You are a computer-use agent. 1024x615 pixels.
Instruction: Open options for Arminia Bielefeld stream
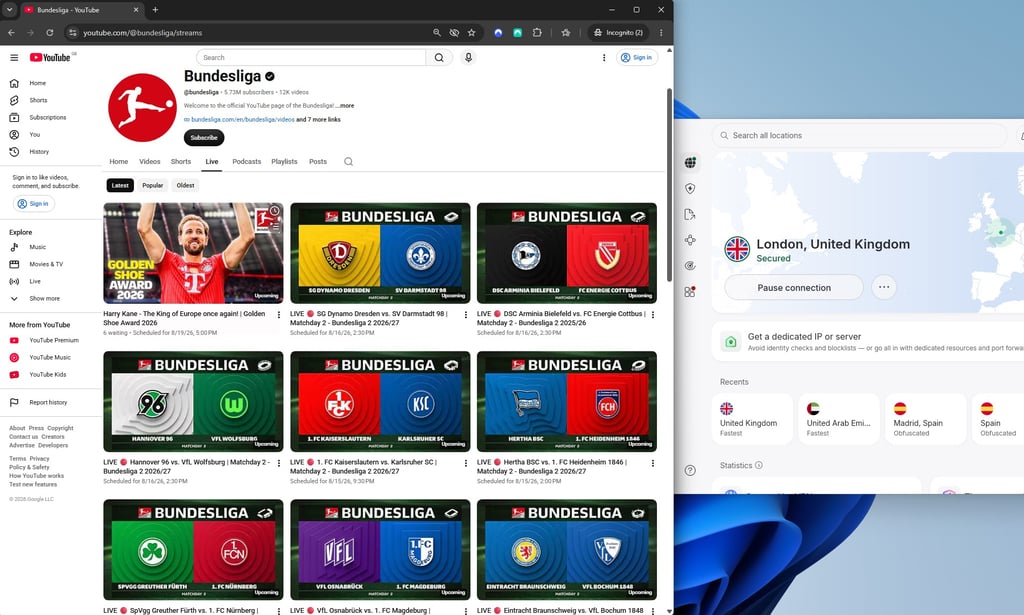(x=652, y=315)
